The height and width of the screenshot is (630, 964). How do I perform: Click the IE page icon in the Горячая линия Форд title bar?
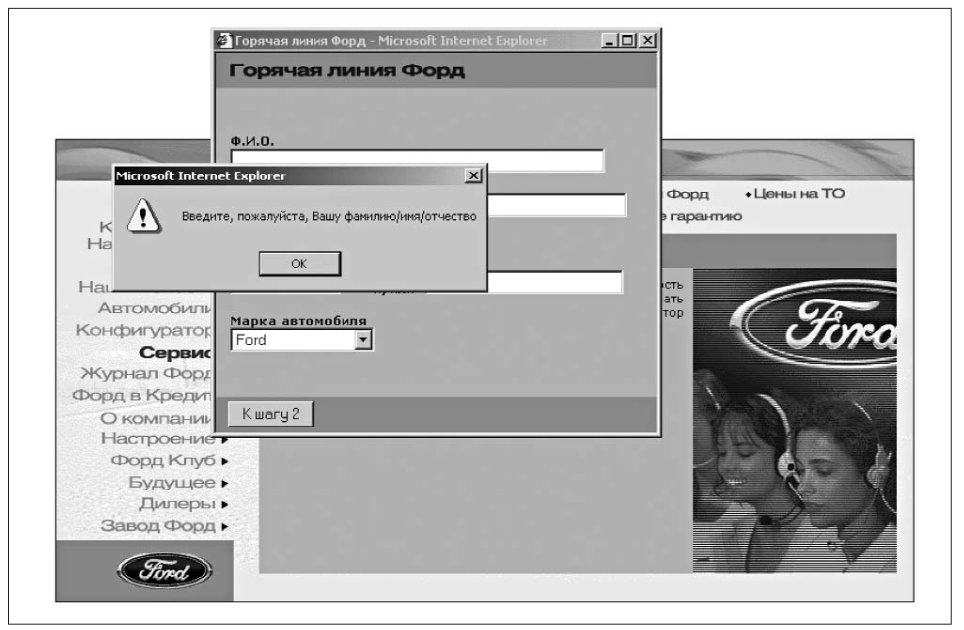pyautogui.click(x=224, y=41)
